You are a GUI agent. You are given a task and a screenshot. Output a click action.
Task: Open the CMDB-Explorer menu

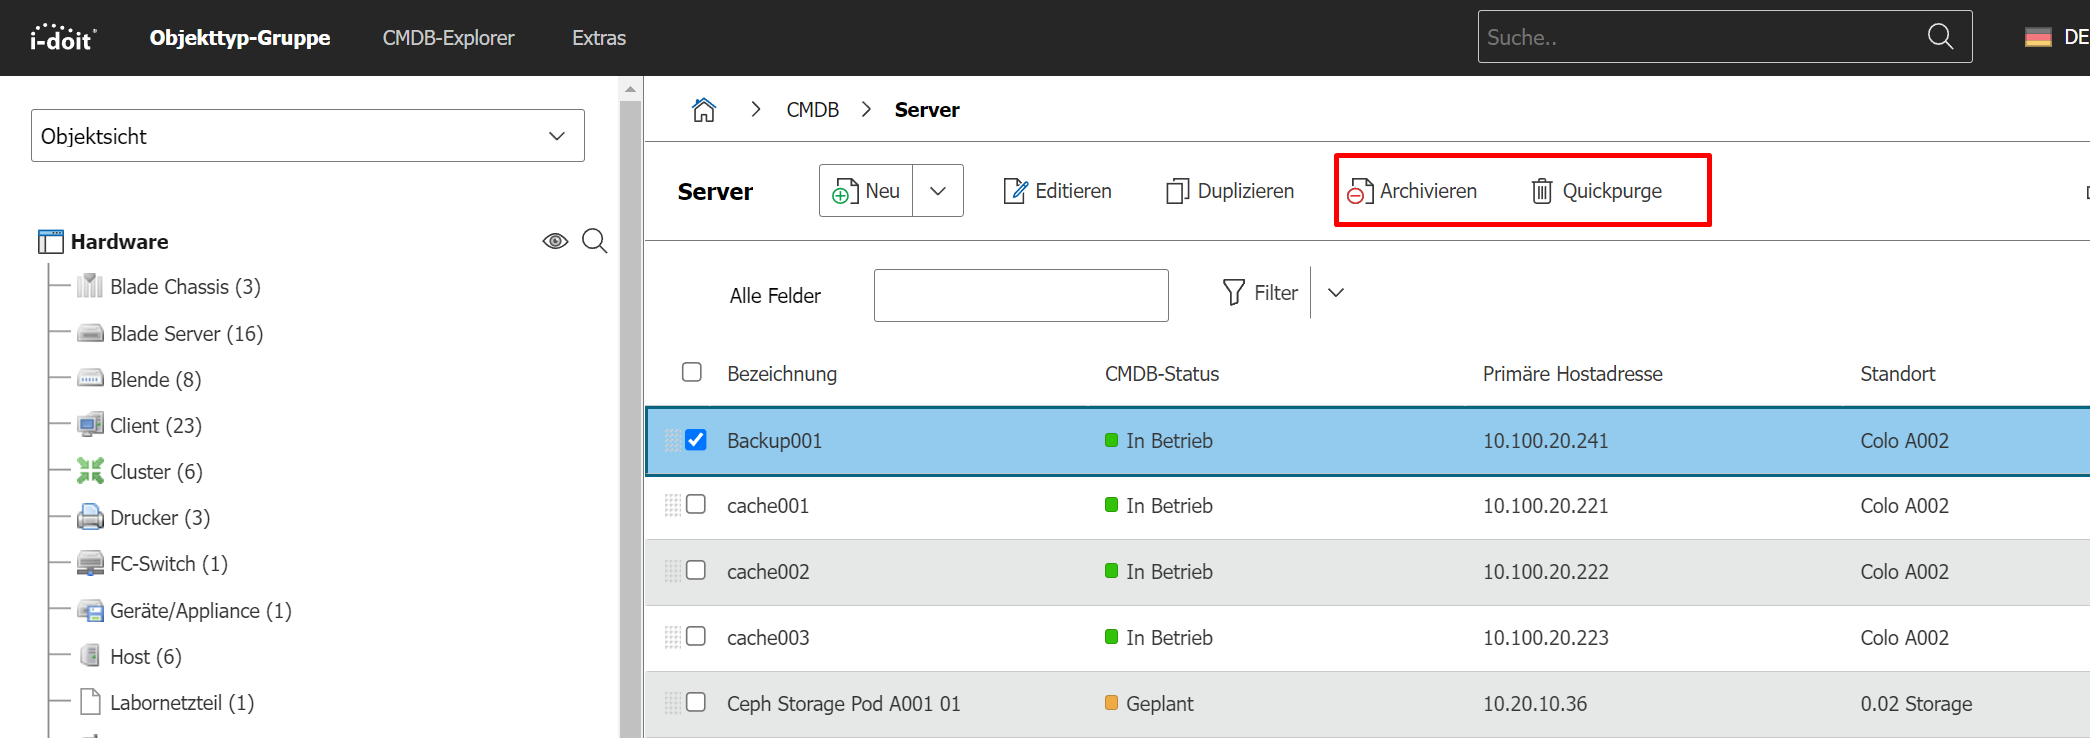coord(448,38)
